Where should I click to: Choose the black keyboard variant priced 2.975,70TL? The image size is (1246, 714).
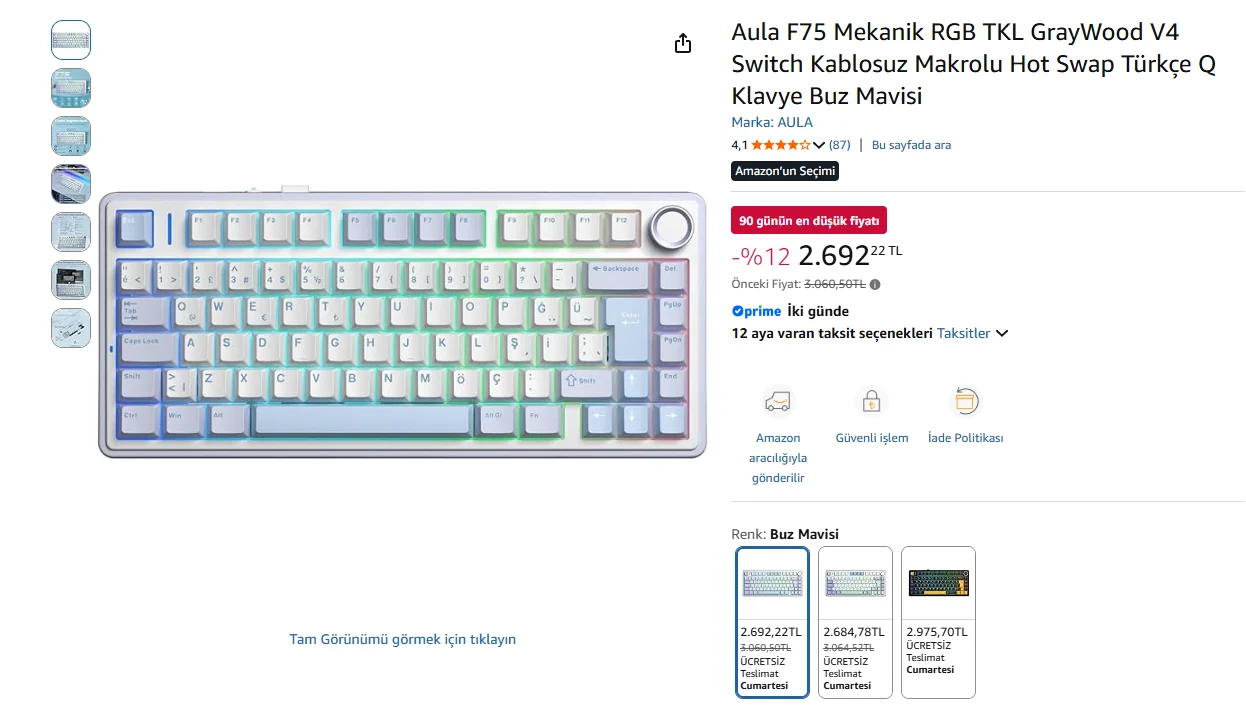[938, 622]
